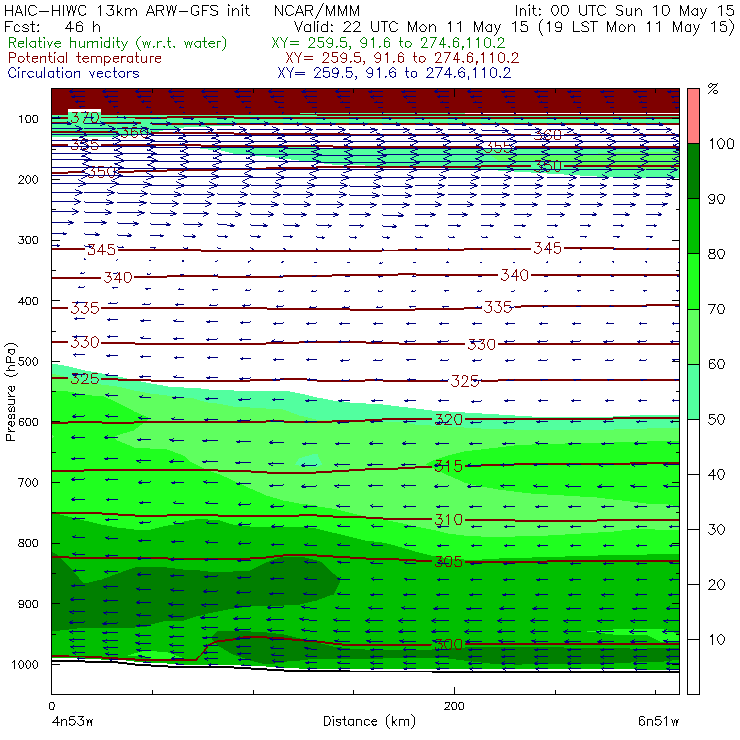Click the "600" pressure axis label
The image size is (740, 740).
point(28,422)
